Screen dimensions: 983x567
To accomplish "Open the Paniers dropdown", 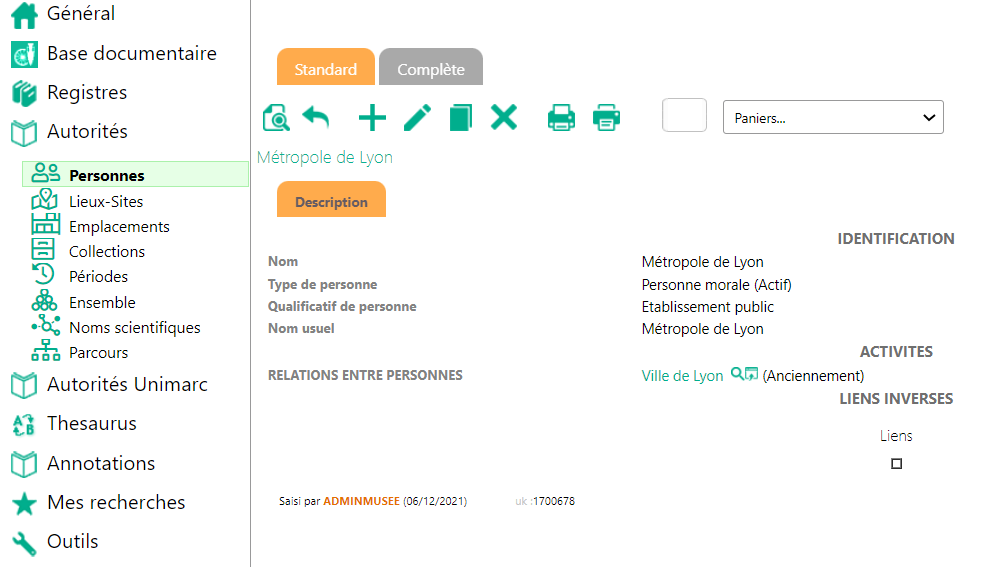I will coord(833,117).
